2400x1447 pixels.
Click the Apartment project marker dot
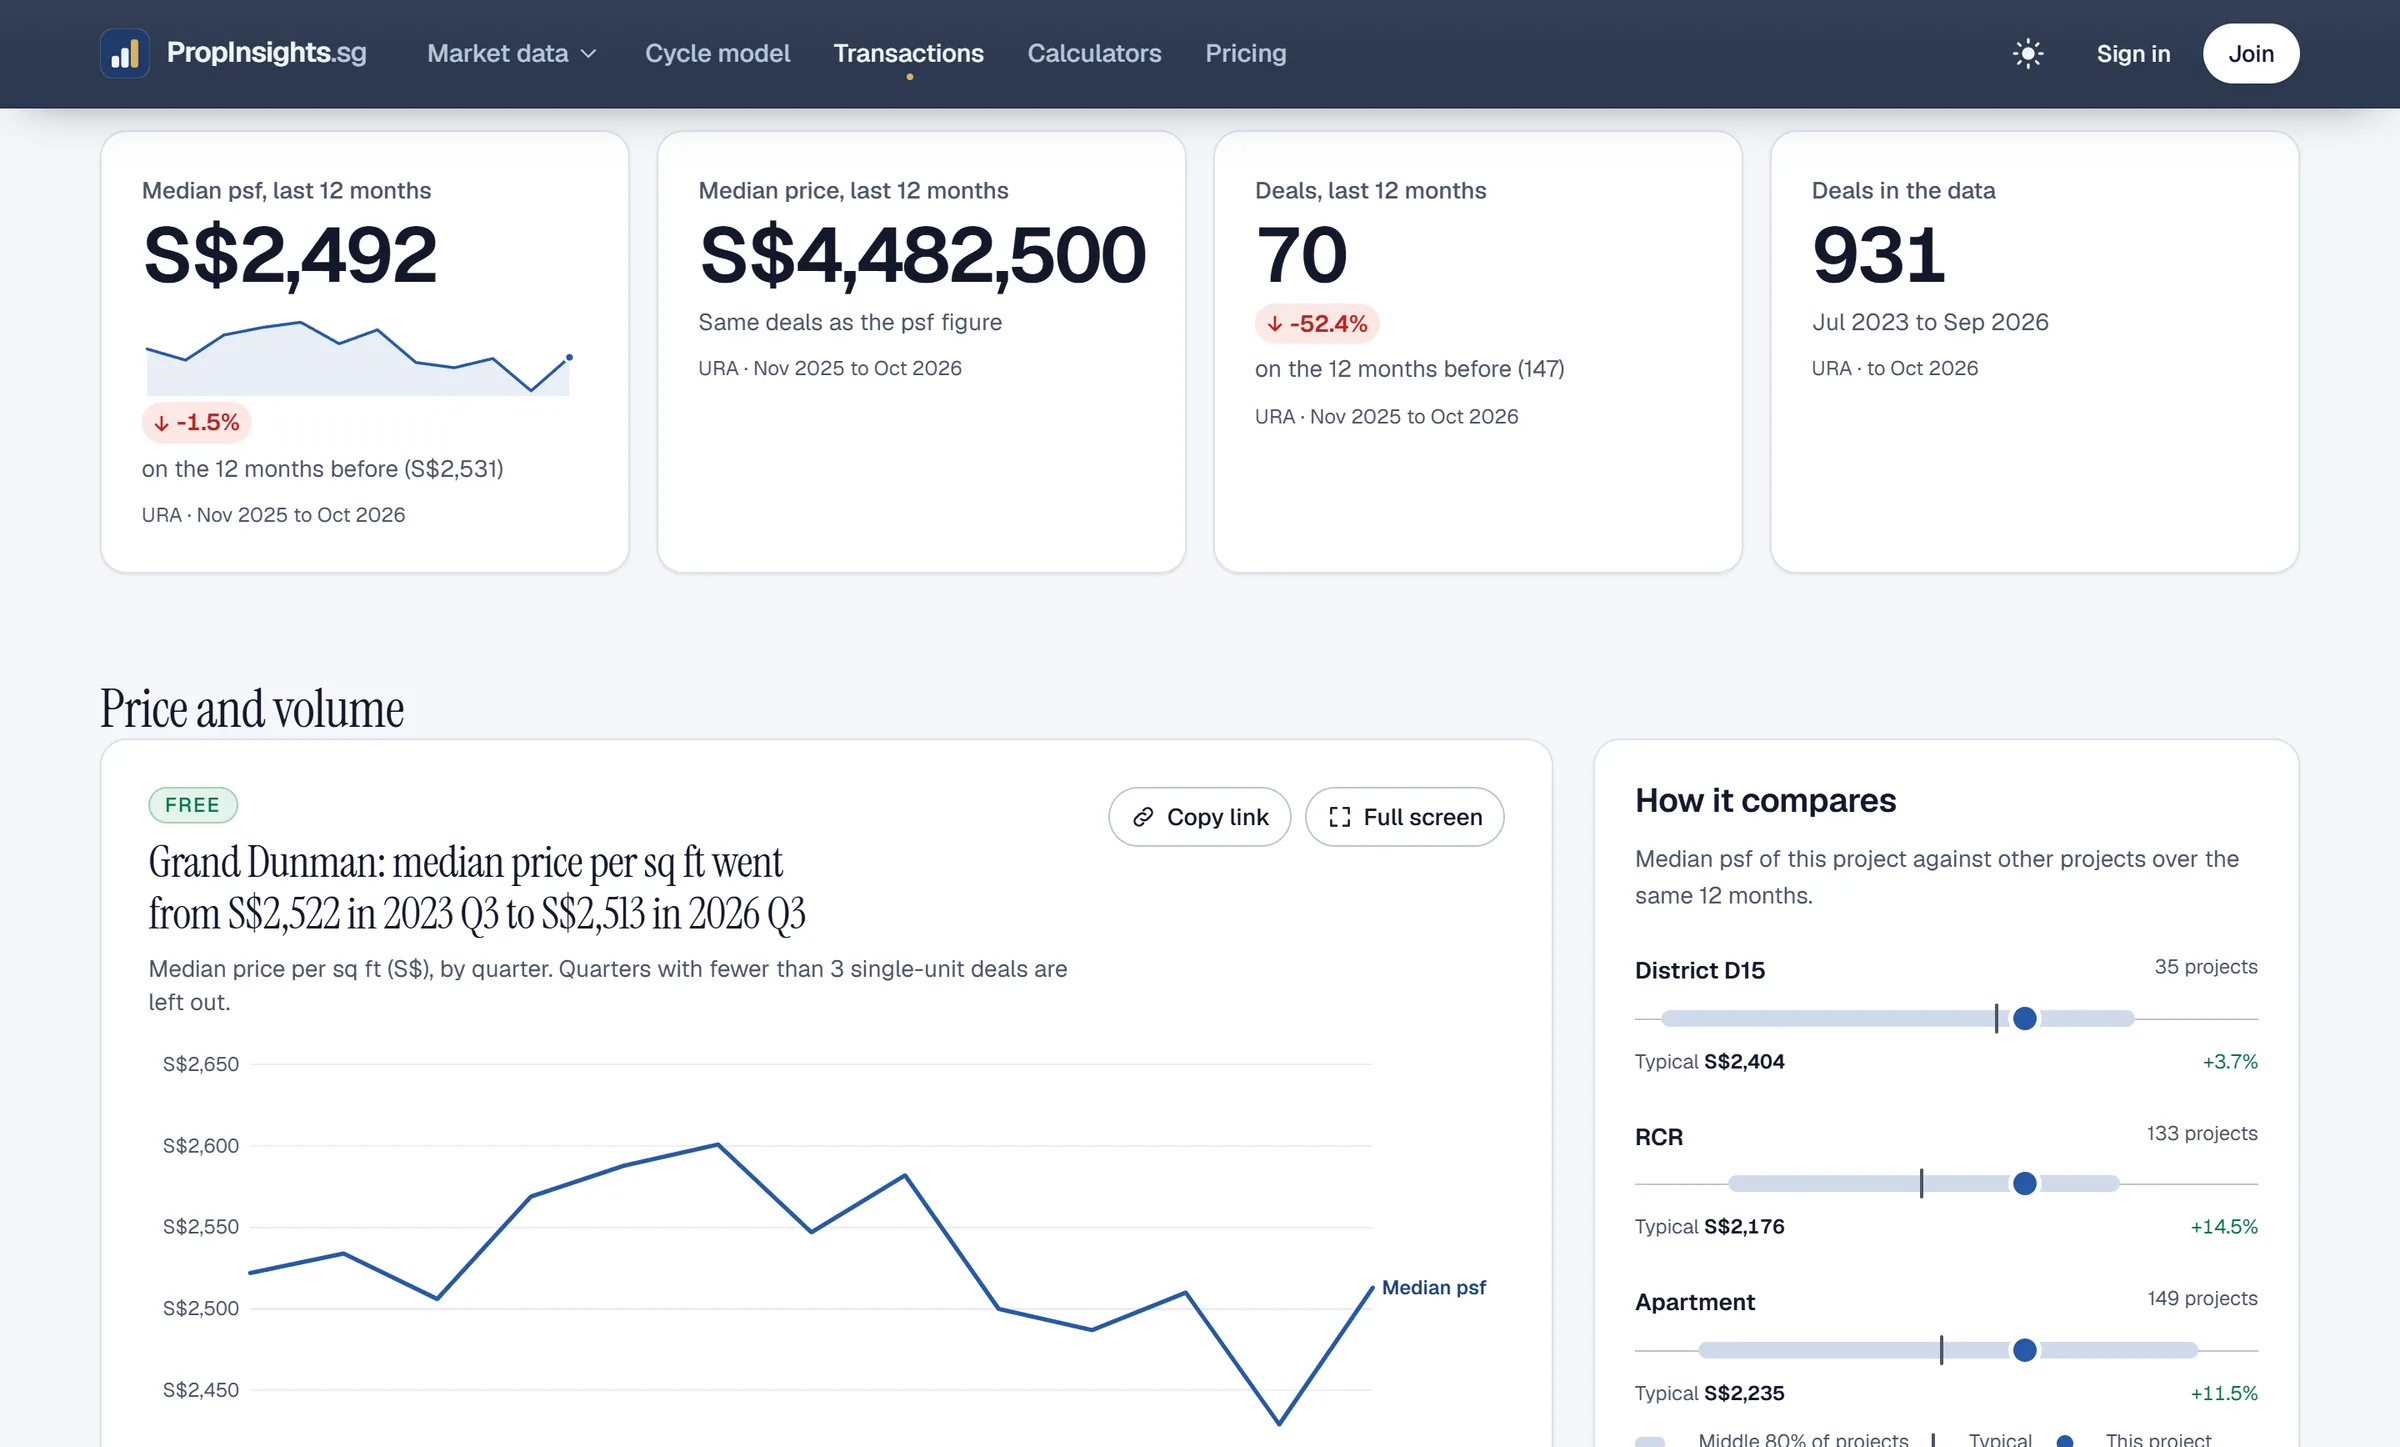coord(2024,1350)
